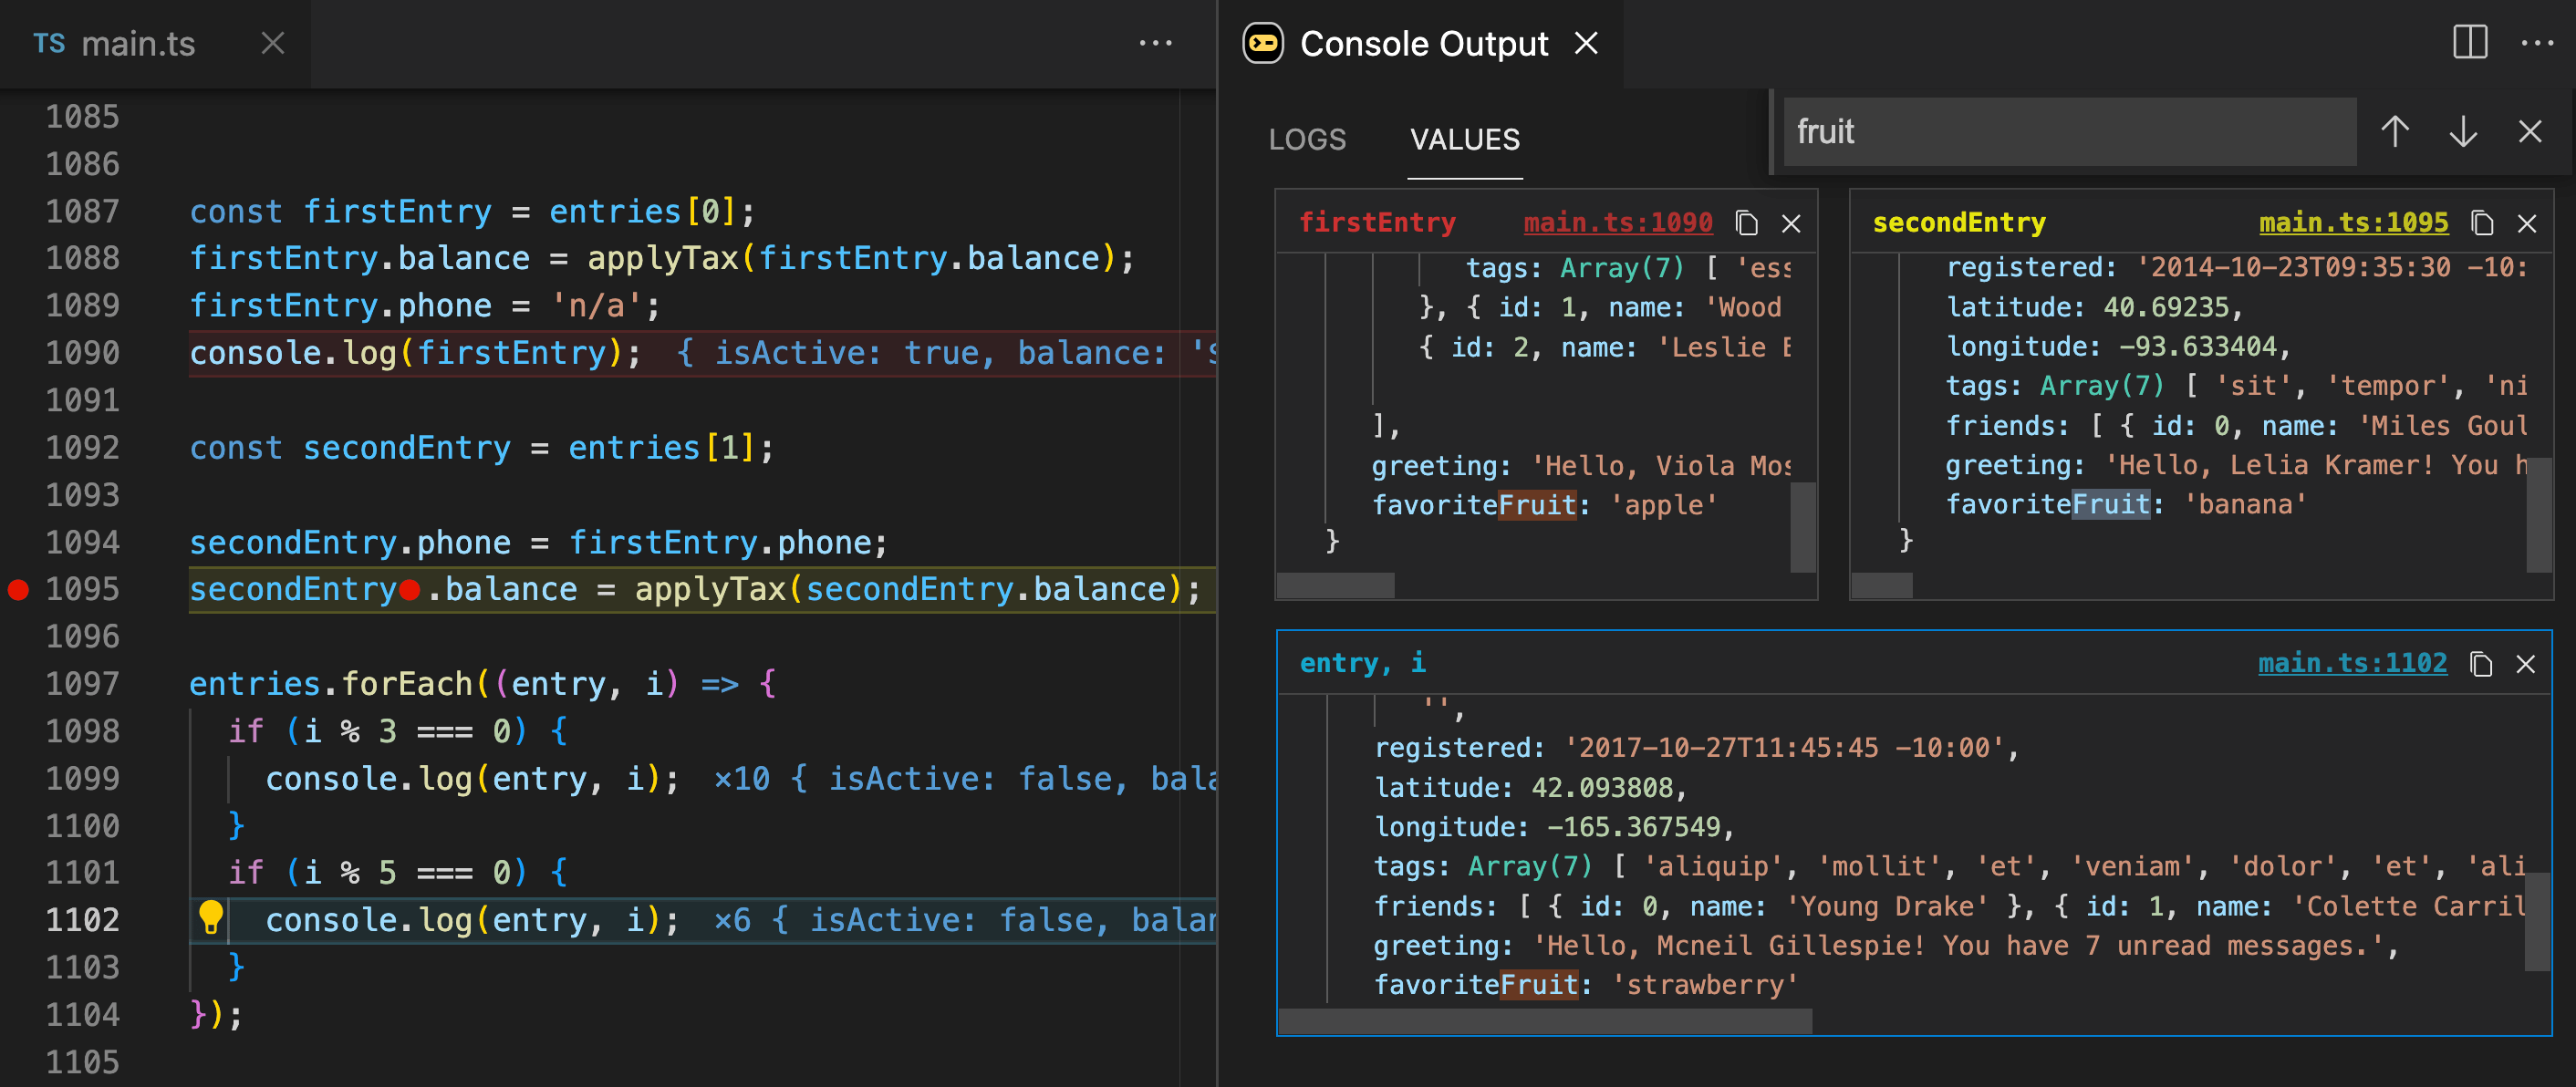Dismiss the secondEntry value card

click(2526, 223)
